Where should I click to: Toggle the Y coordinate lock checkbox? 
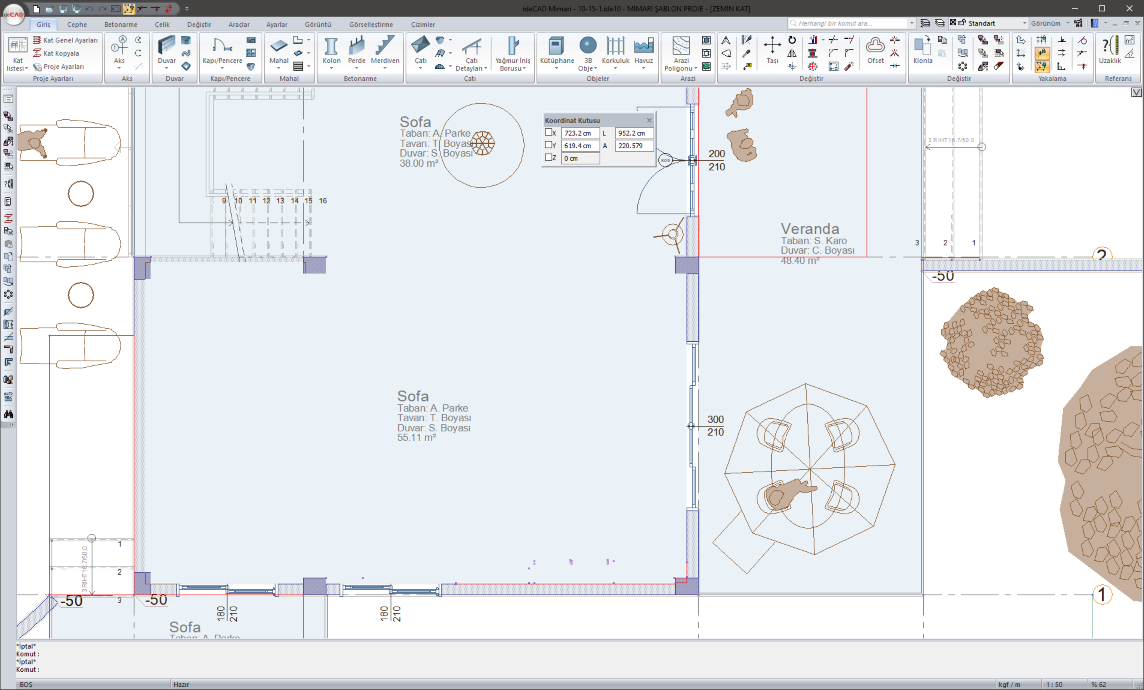point(549,146)
